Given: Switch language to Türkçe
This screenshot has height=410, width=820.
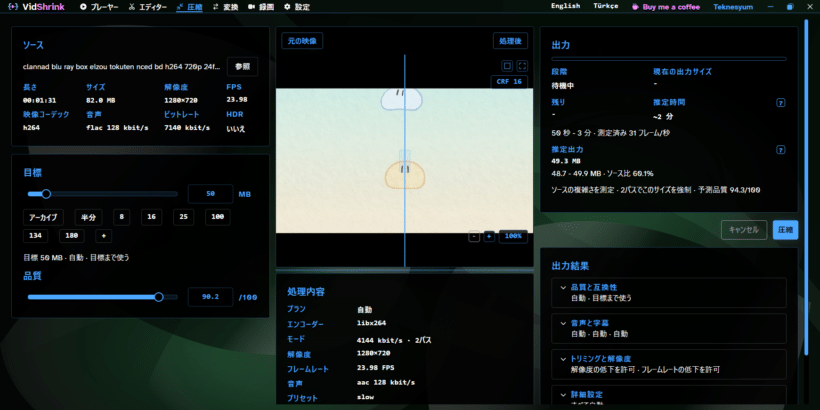Looking at the screenshot, I should pyautogui.click(x=606, y=6).
